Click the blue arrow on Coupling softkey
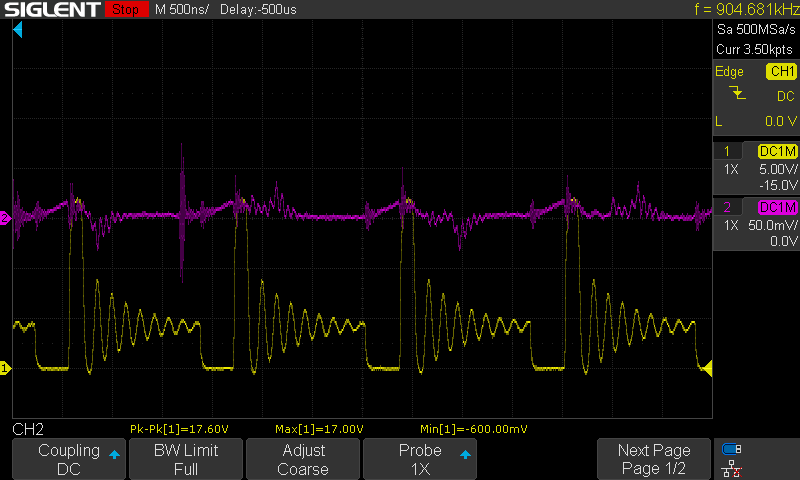 [x=114, y=454]
